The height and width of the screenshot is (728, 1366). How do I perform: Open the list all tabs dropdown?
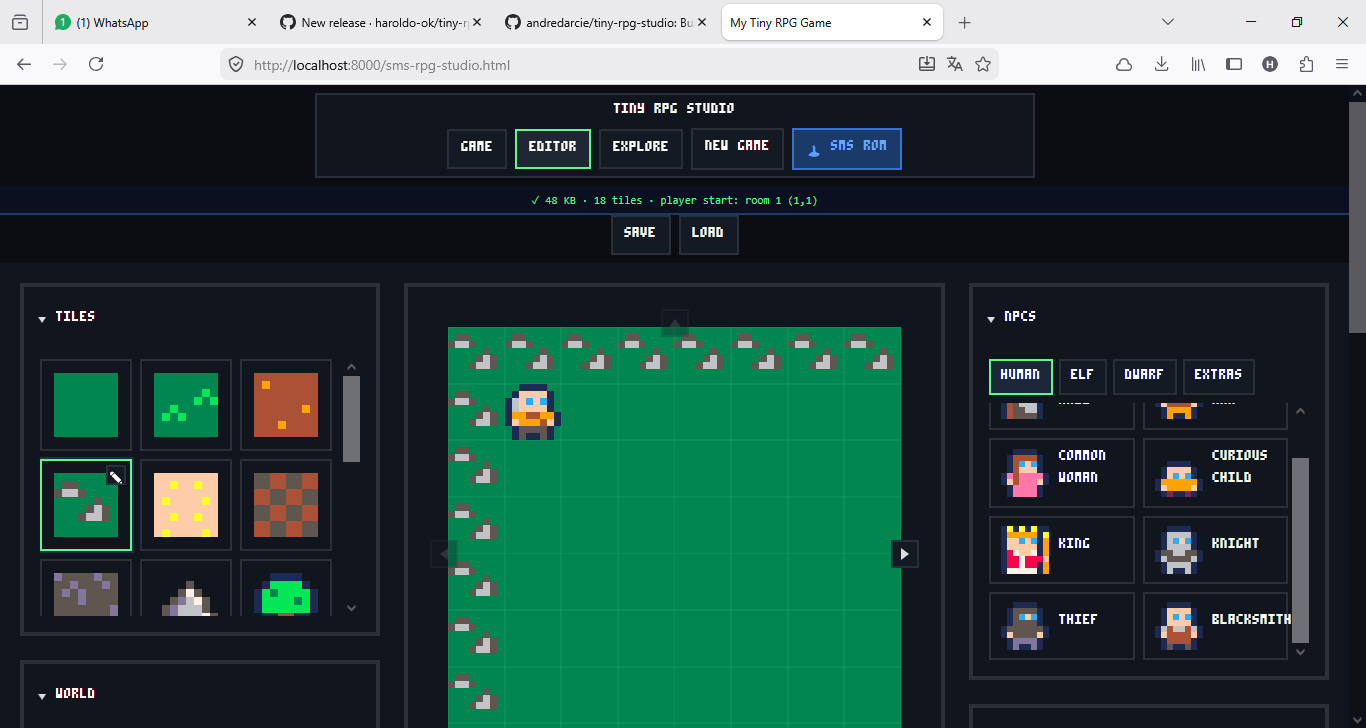point(1167,22)
